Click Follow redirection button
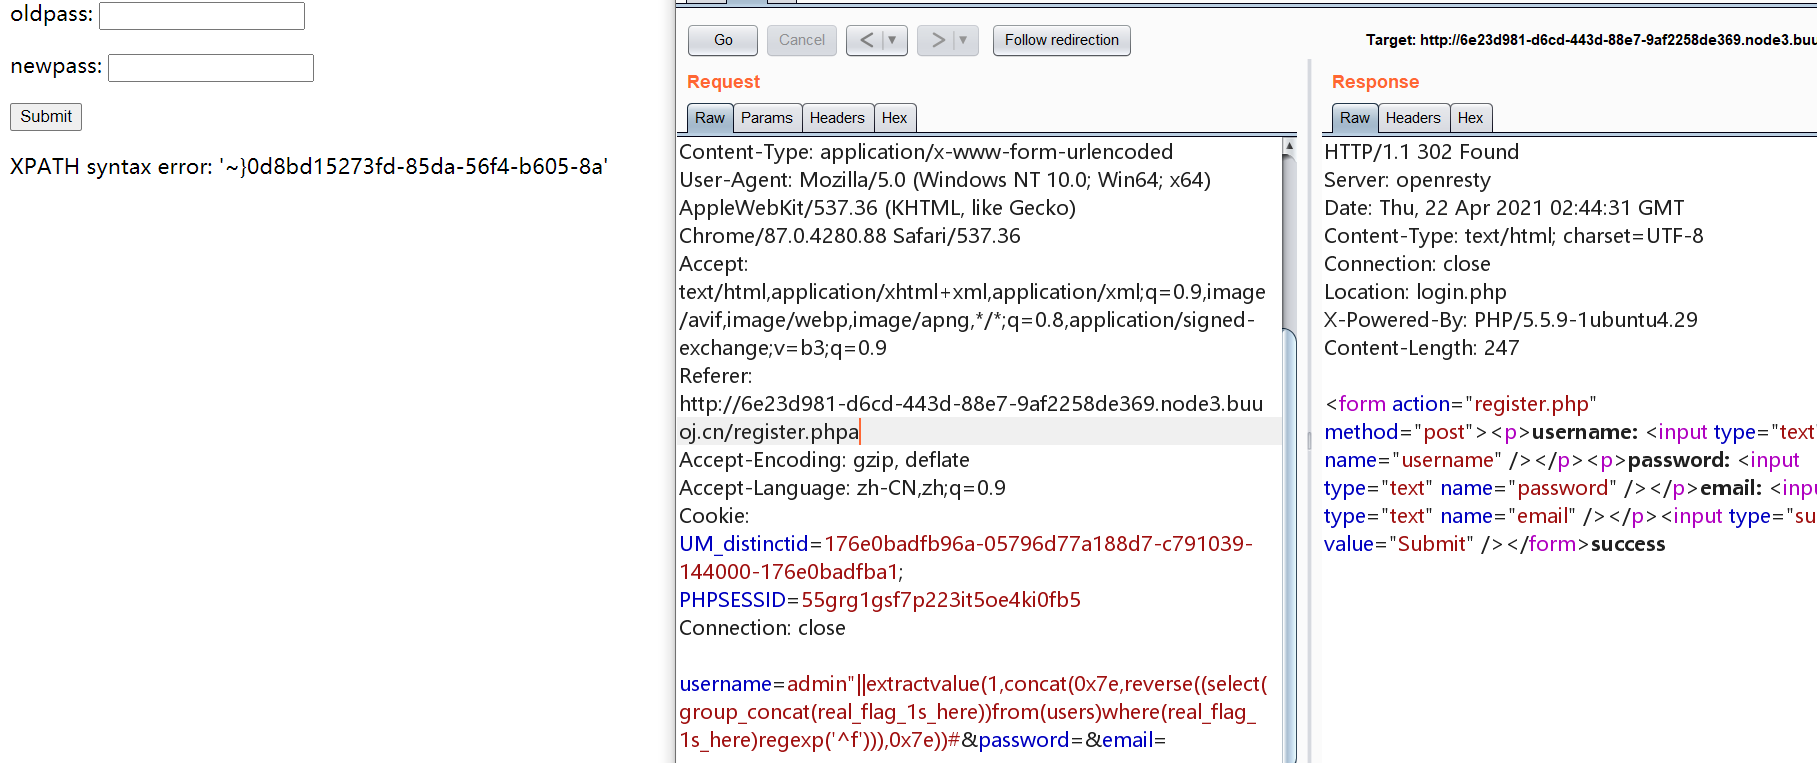 (1062, 40)
